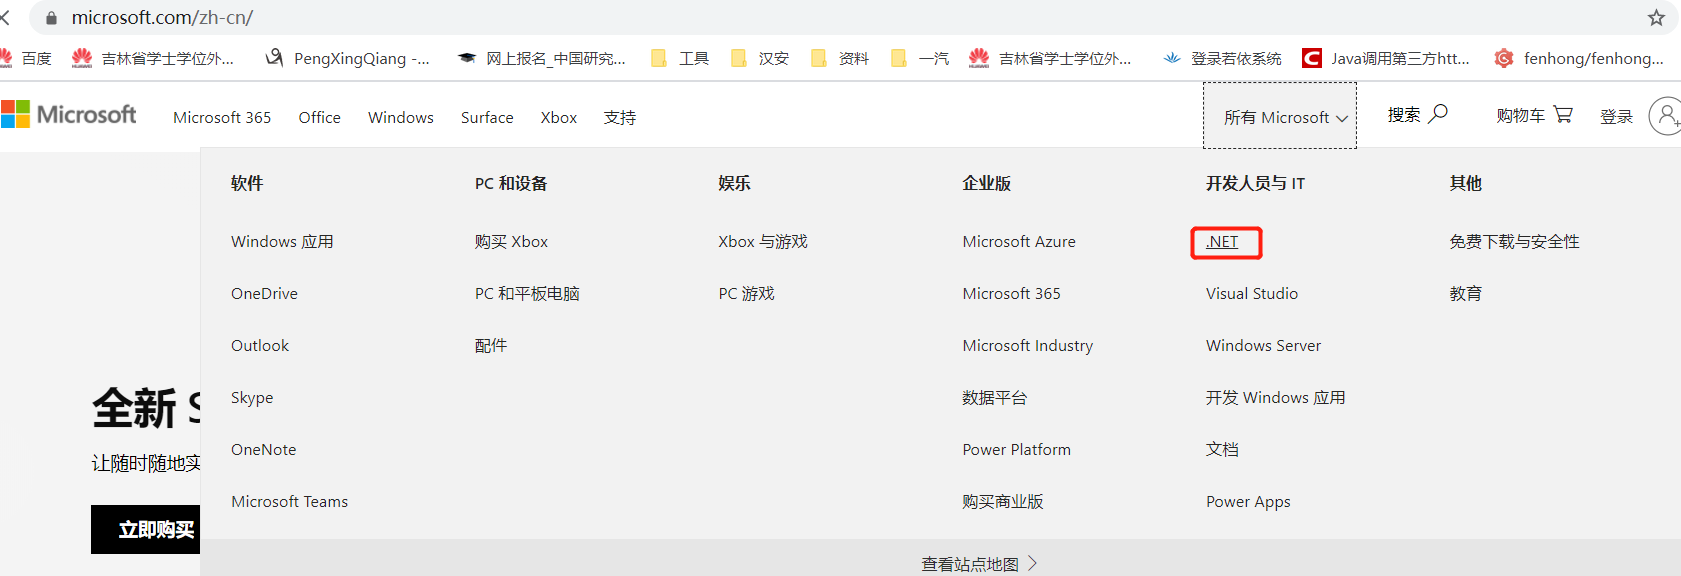Open the Visual Studio link
The image size is (1681, 576).
point(1252,294)
